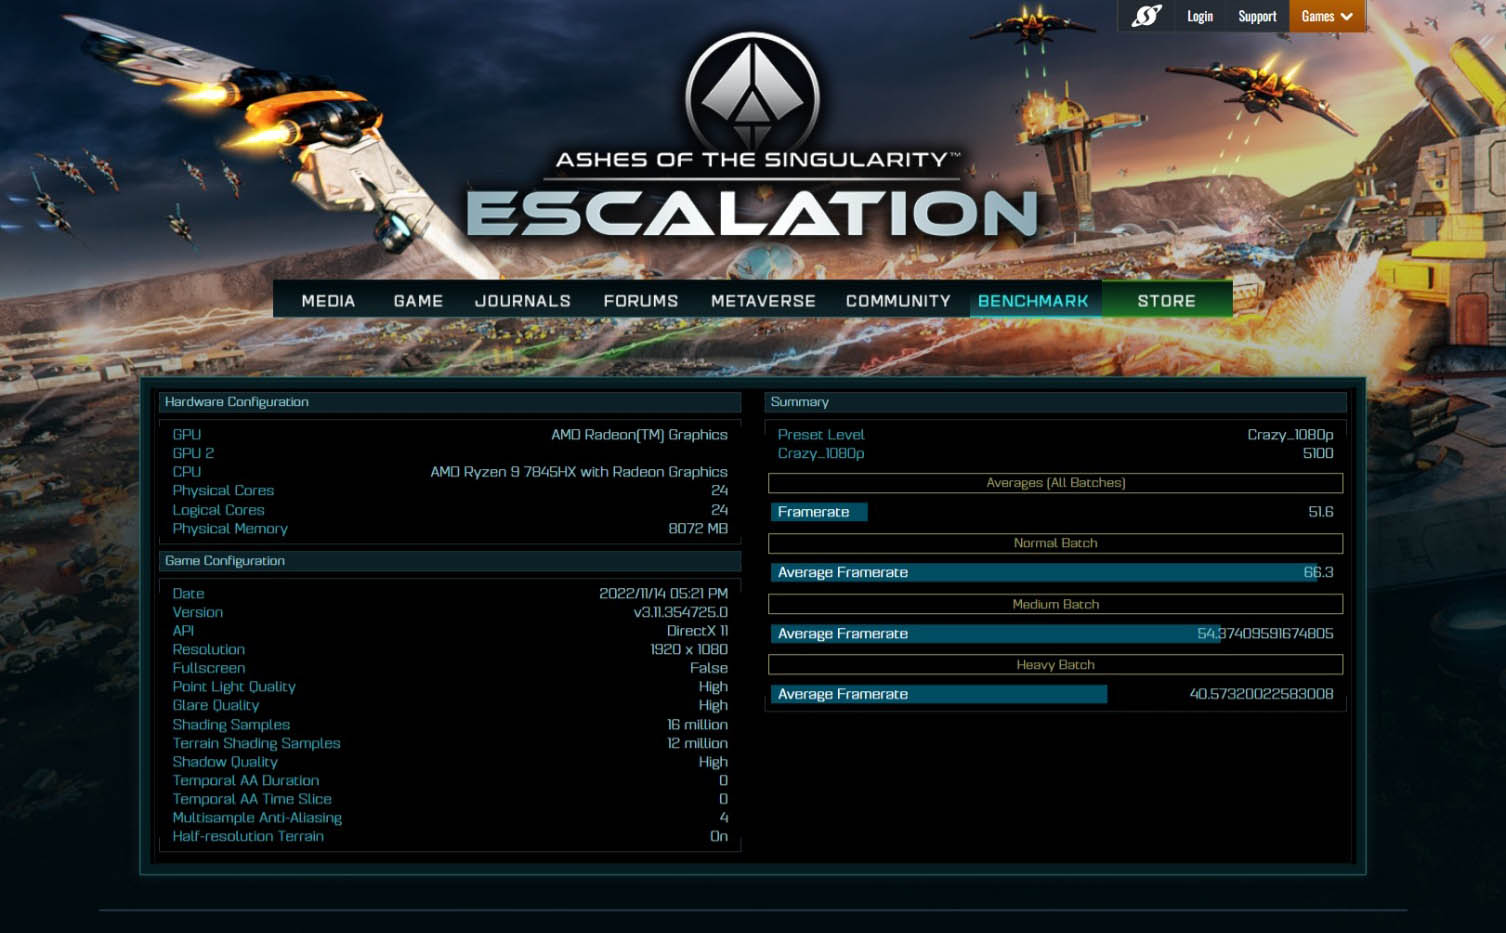This screenshot has height=933, width=1506.
Task: Click the Crazy_1080p score 5100
Action: pyautogui.click(x=1318, y=453)
